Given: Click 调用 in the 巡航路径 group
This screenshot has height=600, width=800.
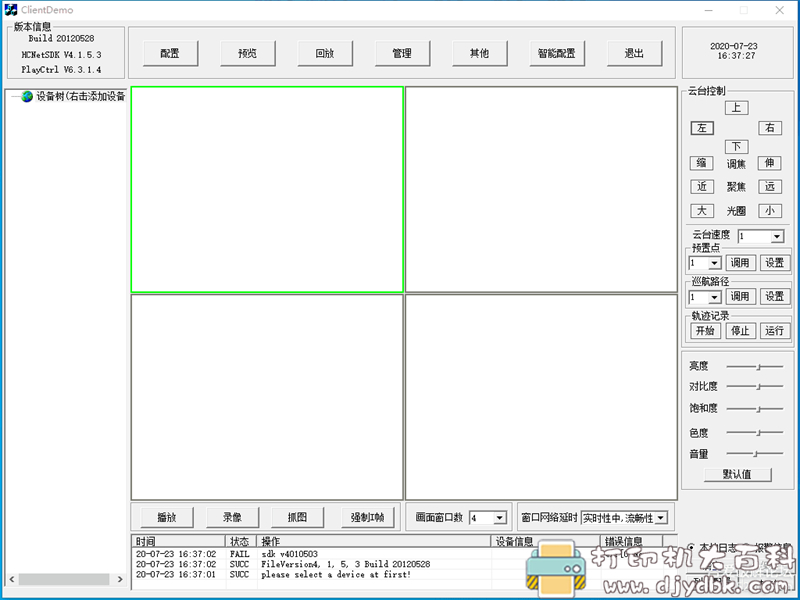Looking at the screenshot, I should pyautogui.click(x=740, y=296).
